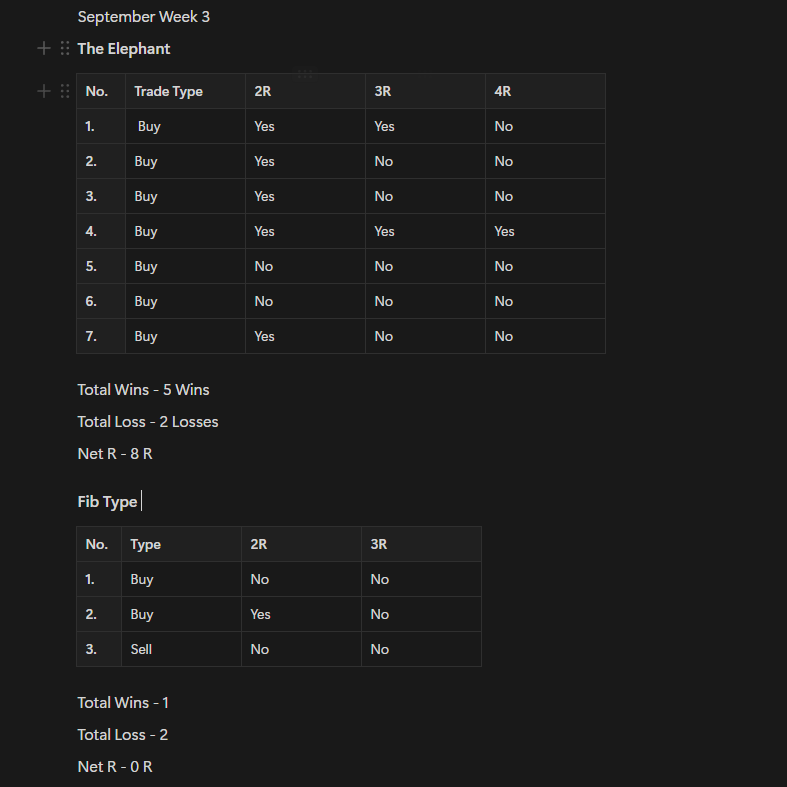
Task: Click the plus icon beside The Elephant heading
Action: tap(43, 48)
